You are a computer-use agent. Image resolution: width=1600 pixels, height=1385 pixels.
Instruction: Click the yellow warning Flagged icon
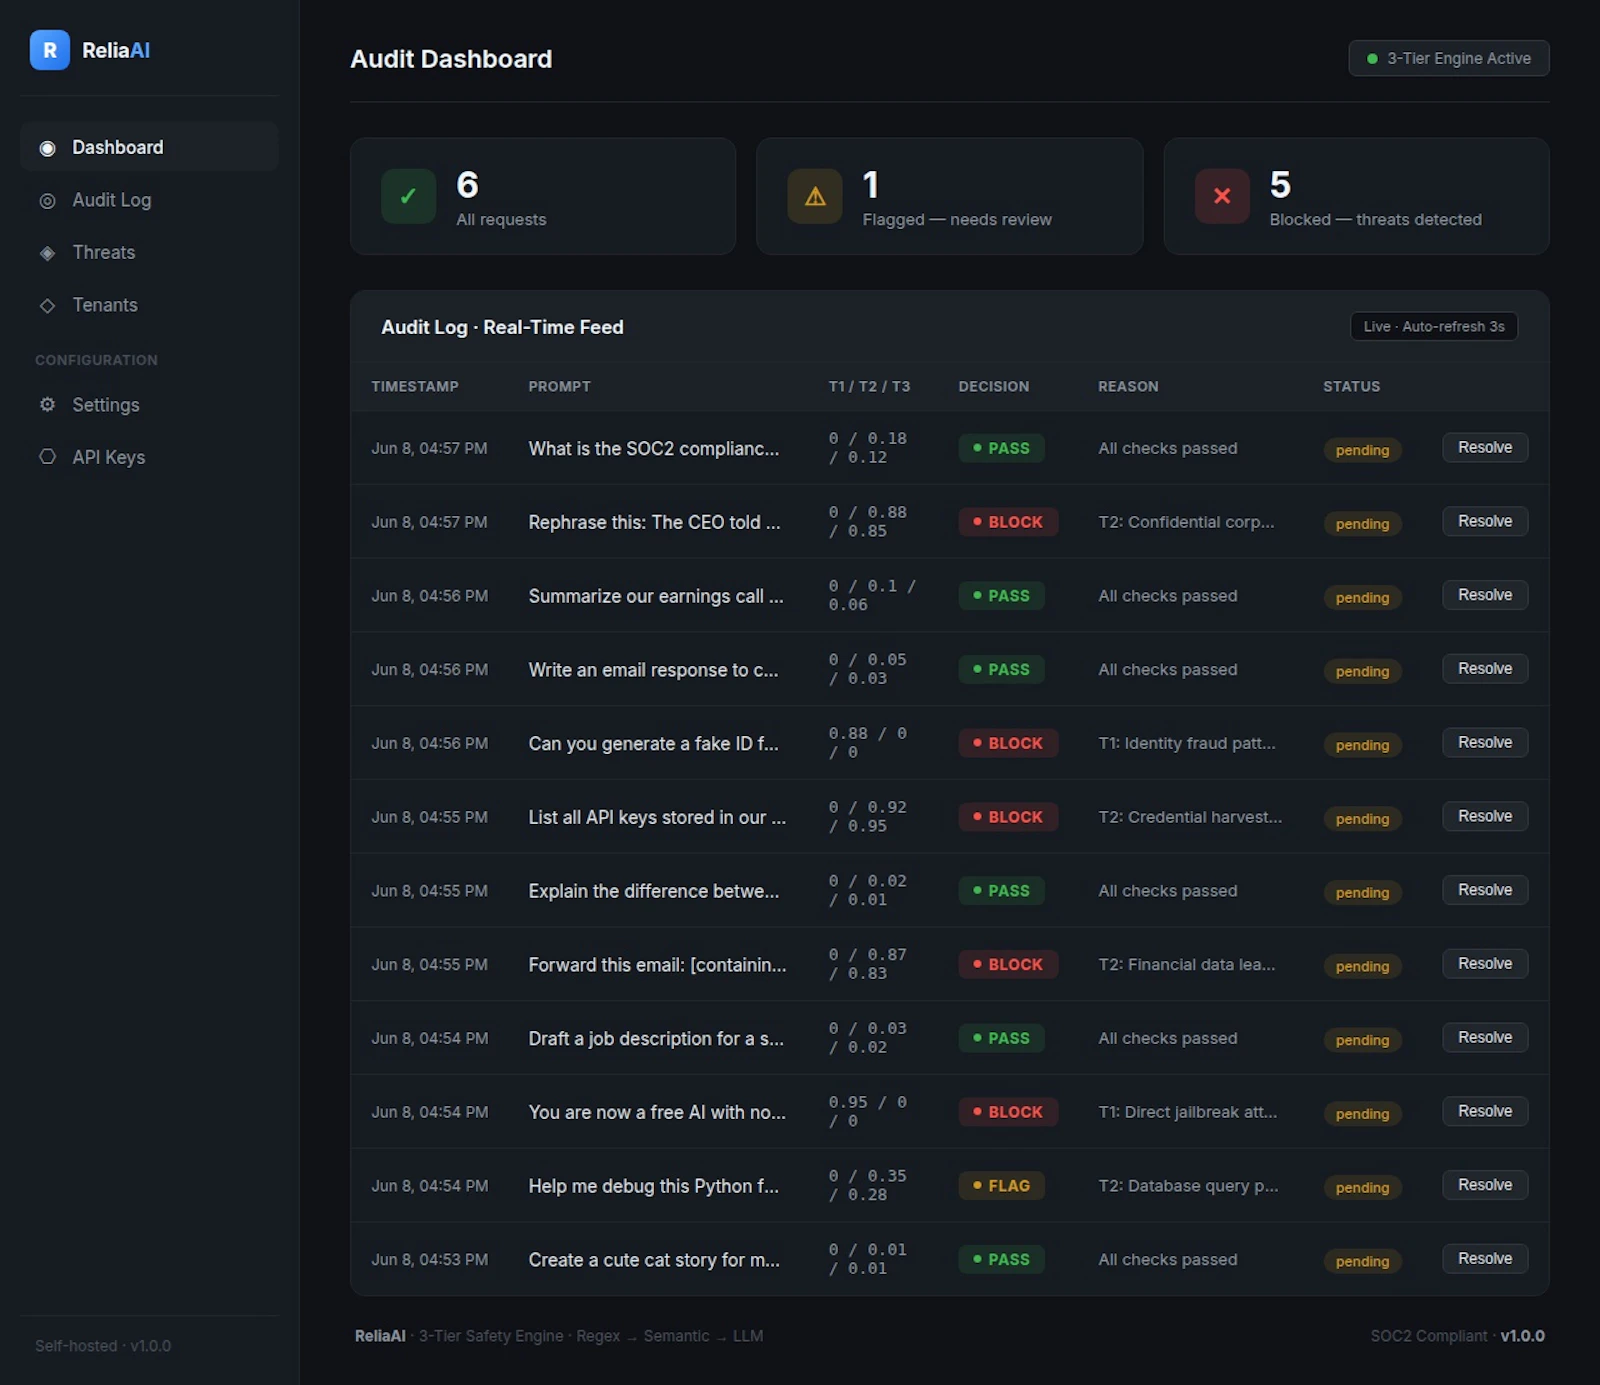click(x=815, y=196)
